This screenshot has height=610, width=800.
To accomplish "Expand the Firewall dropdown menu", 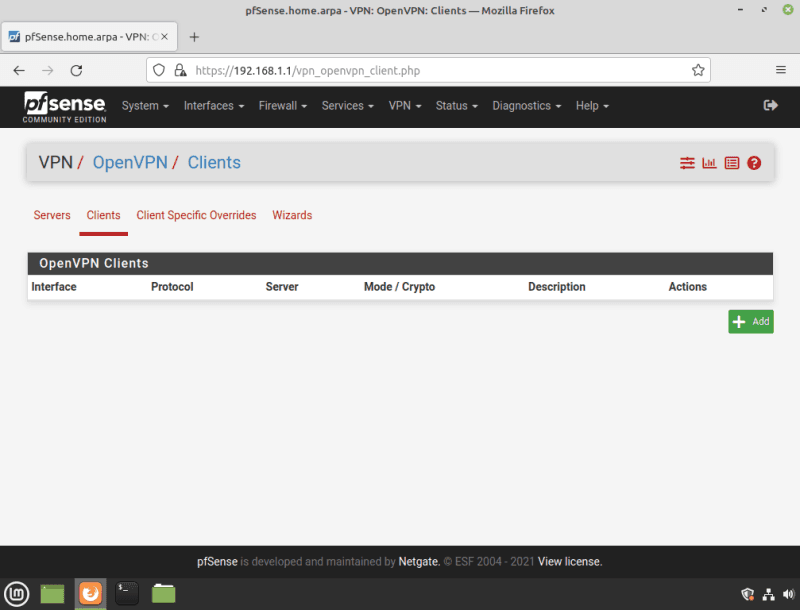I will point(282,106).
